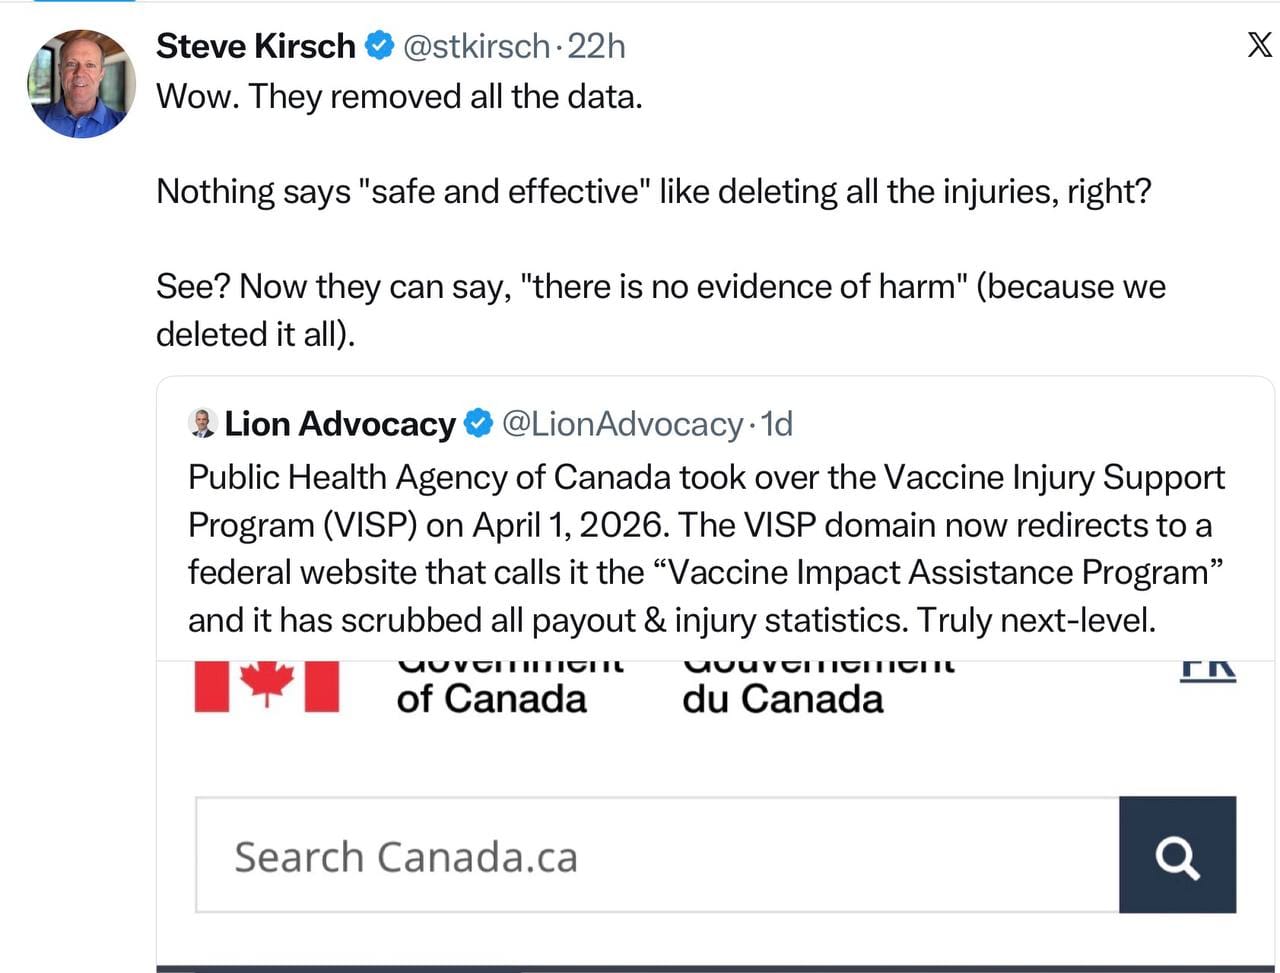Click the 1d timestamp on quoted post

point(777,424)
